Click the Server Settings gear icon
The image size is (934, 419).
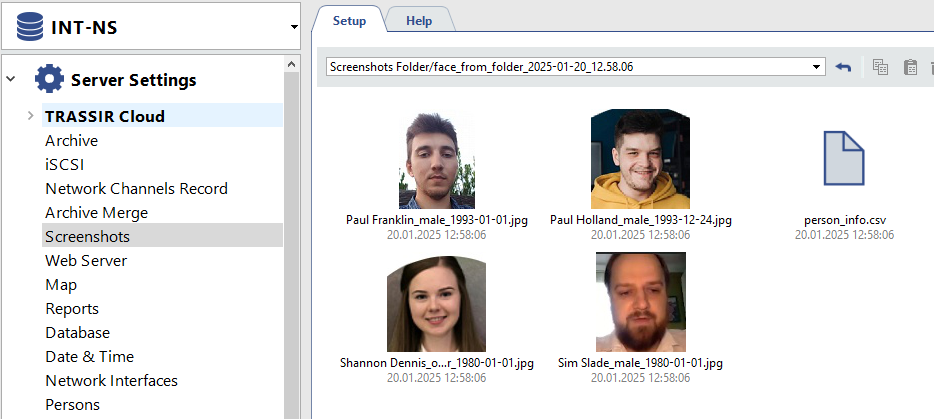click(49, 79)
